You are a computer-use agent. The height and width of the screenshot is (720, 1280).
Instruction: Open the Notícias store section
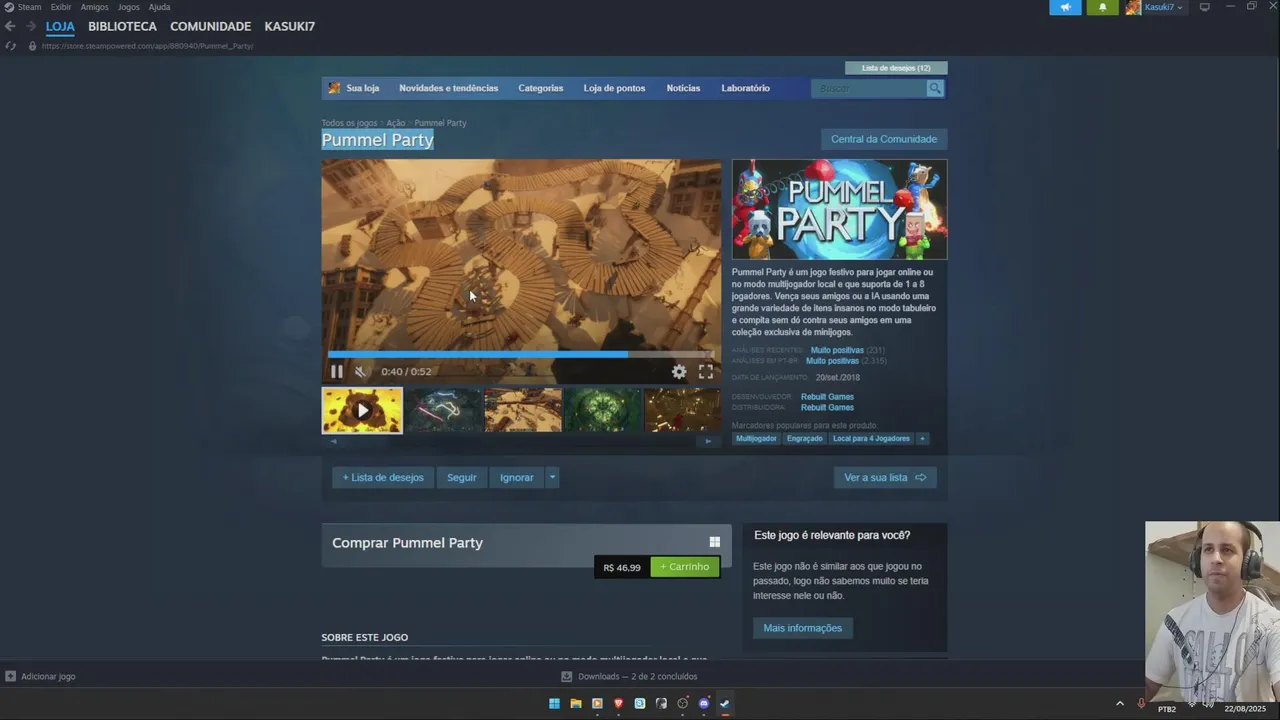pyautogui.click(x=683, y=88)
